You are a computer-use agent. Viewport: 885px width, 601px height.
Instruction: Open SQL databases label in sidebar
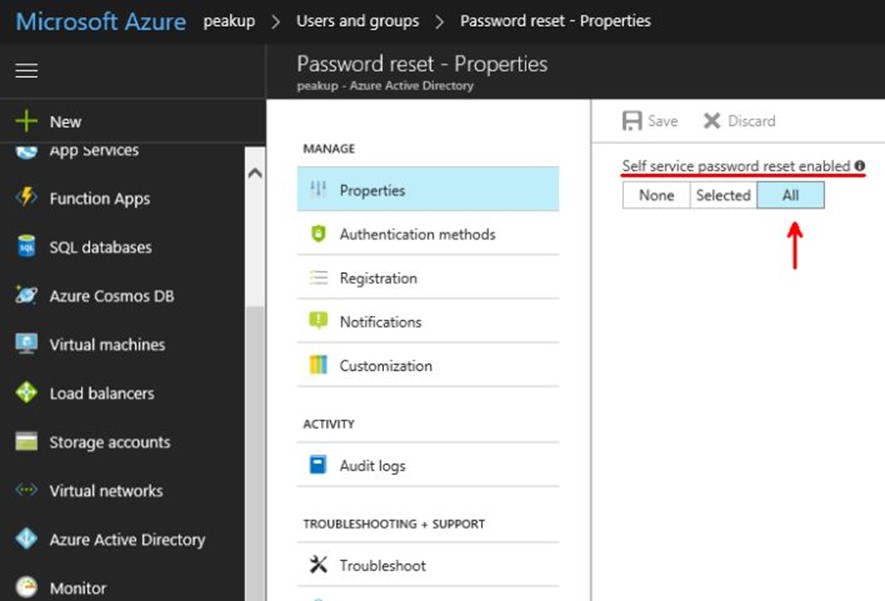[x=100, y=247]
